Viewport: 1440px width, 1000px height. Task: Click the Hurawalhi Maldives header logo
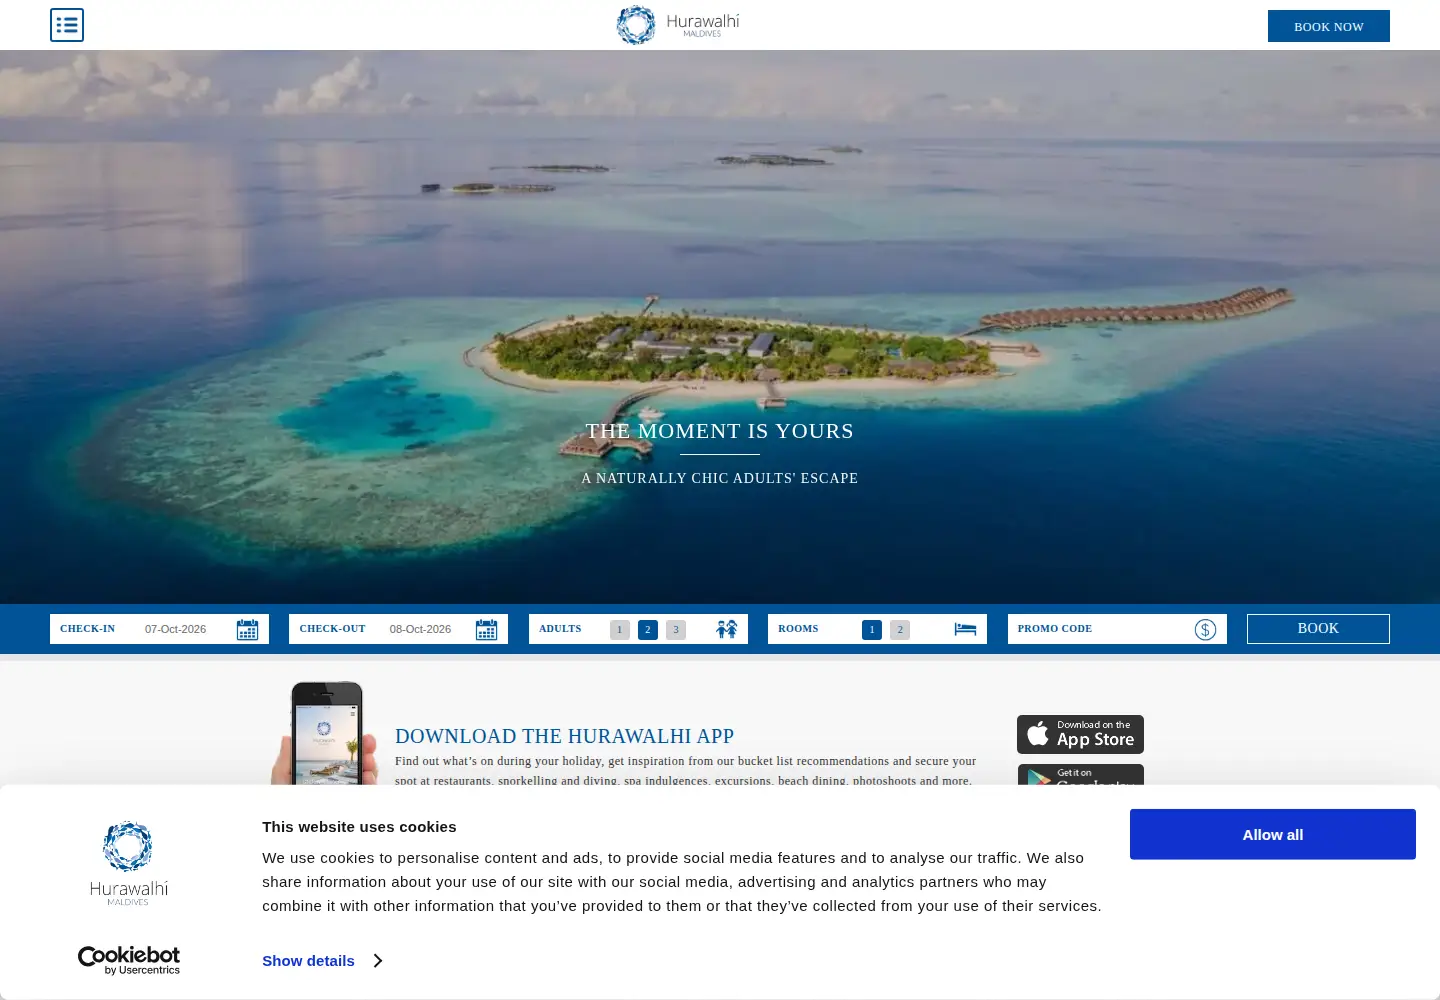[x=678, y=25]
